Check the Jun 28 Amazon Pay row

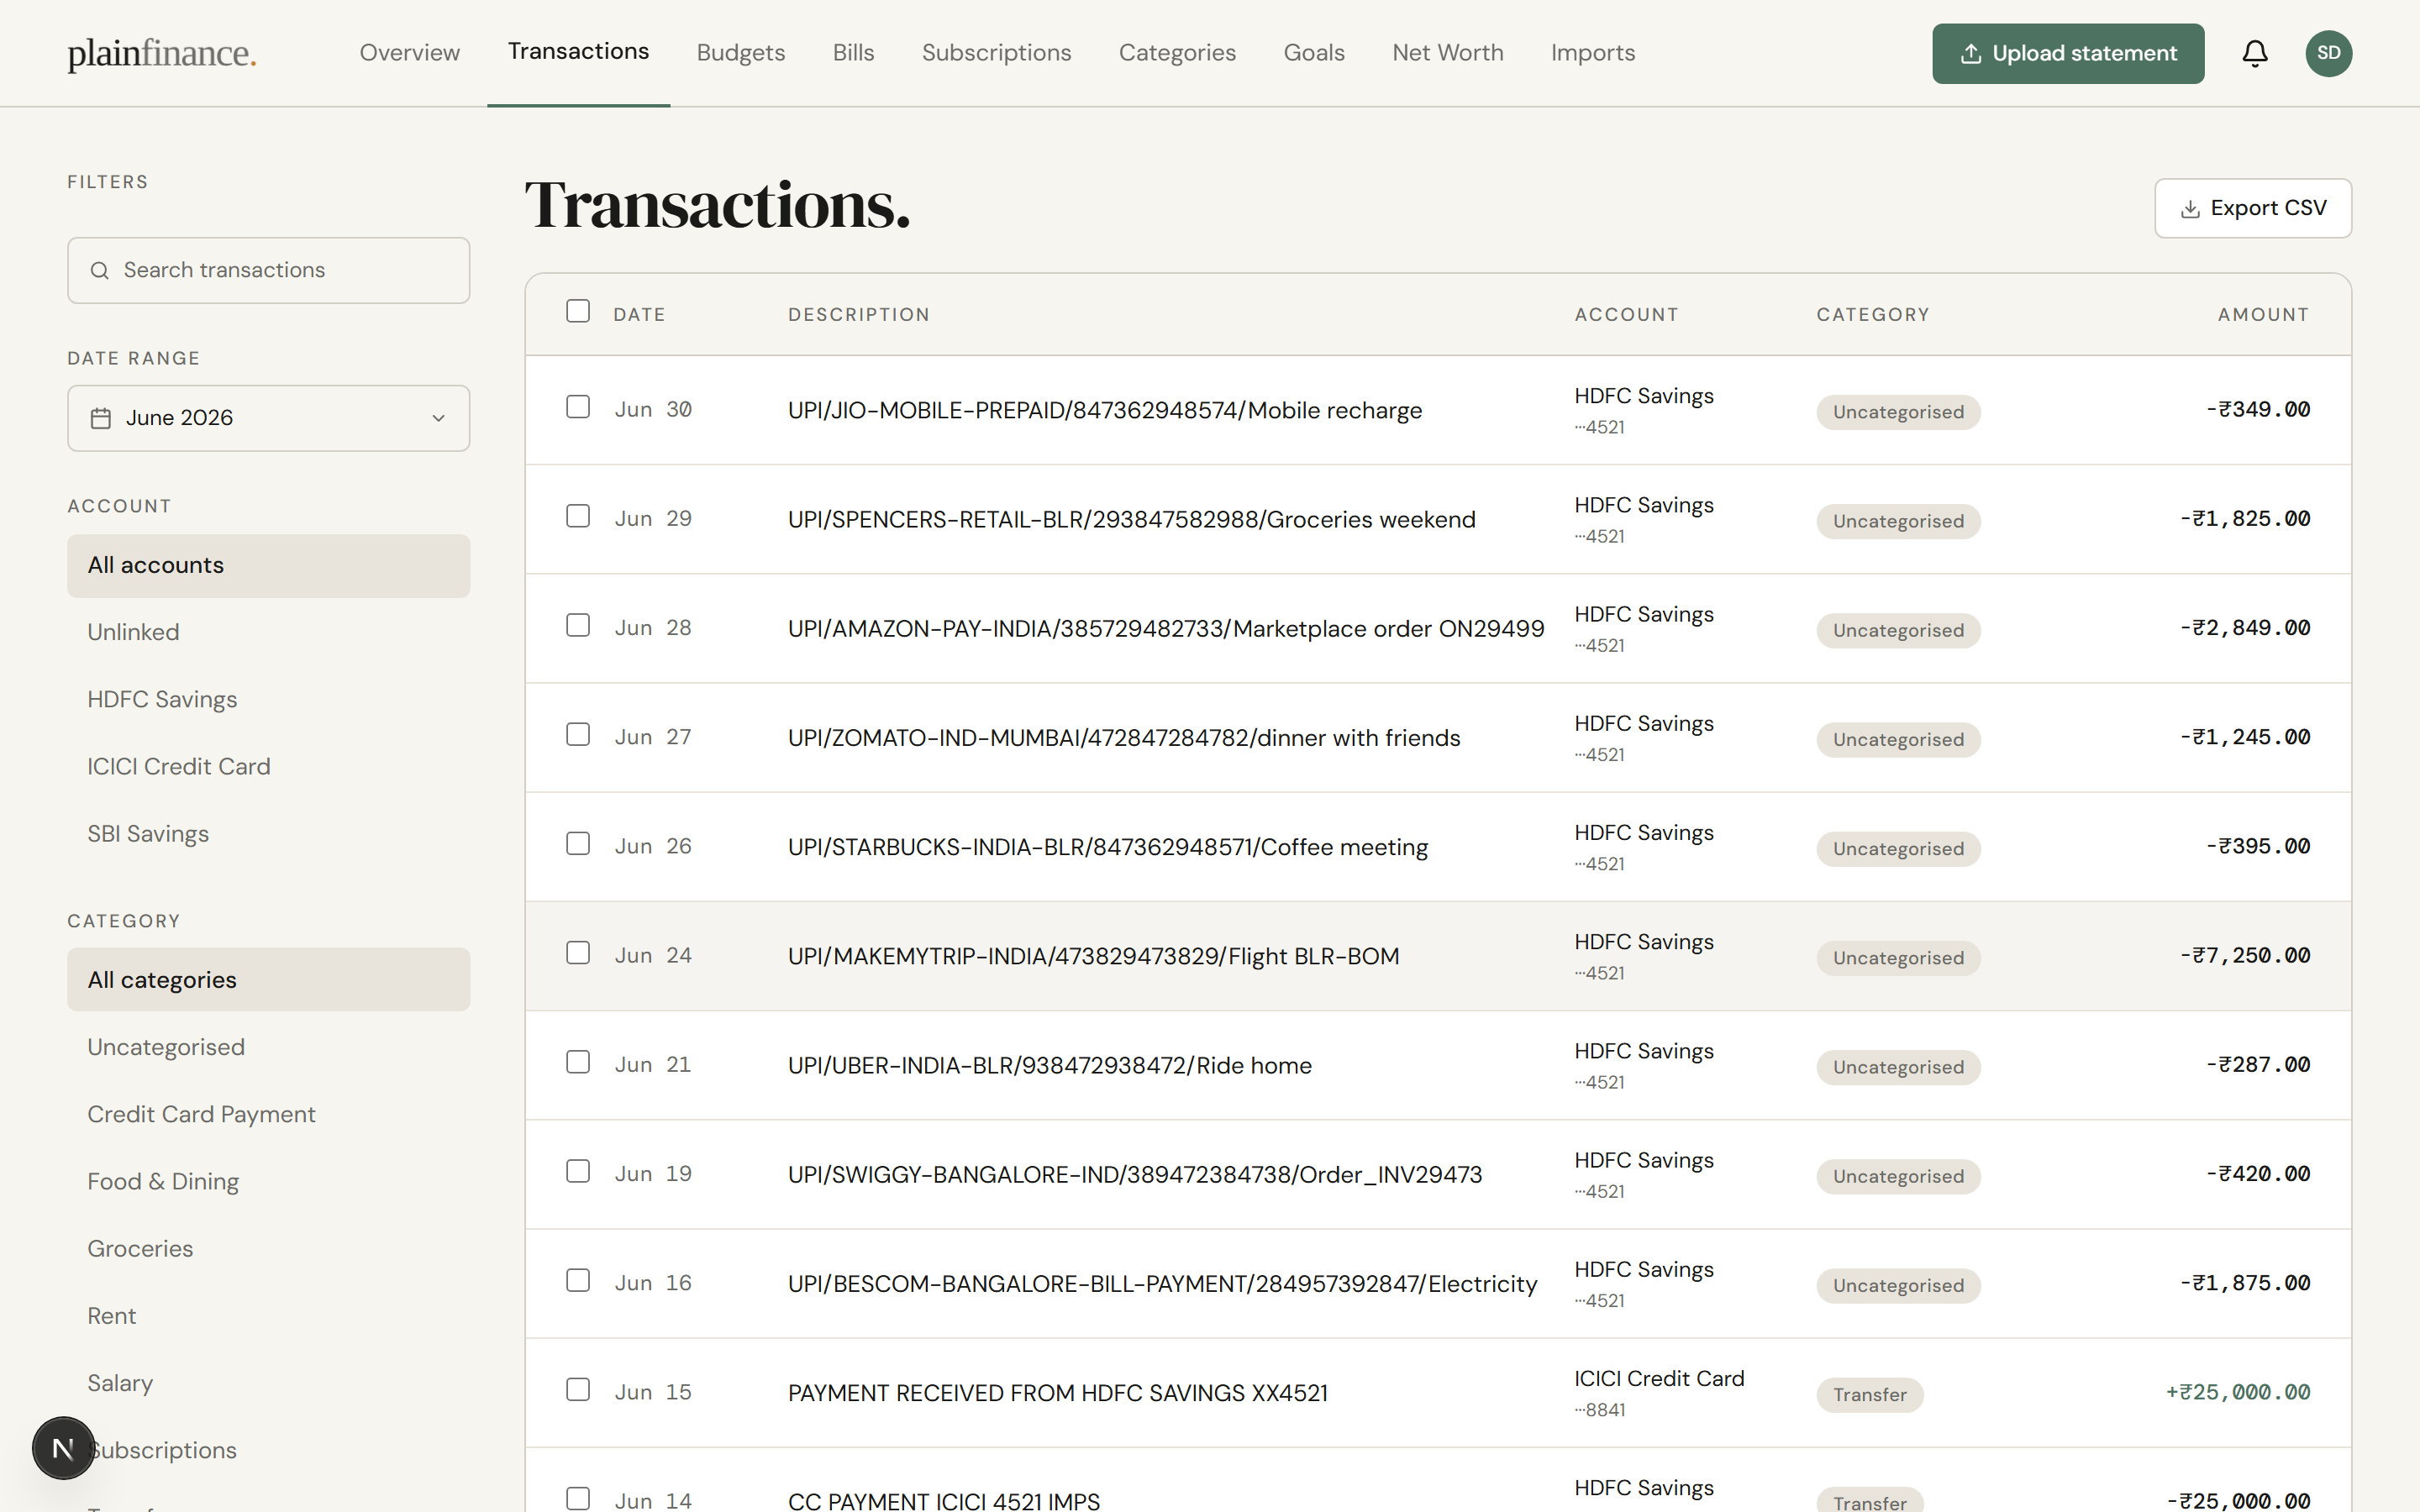pyautogui.click(x=578, y=625)
